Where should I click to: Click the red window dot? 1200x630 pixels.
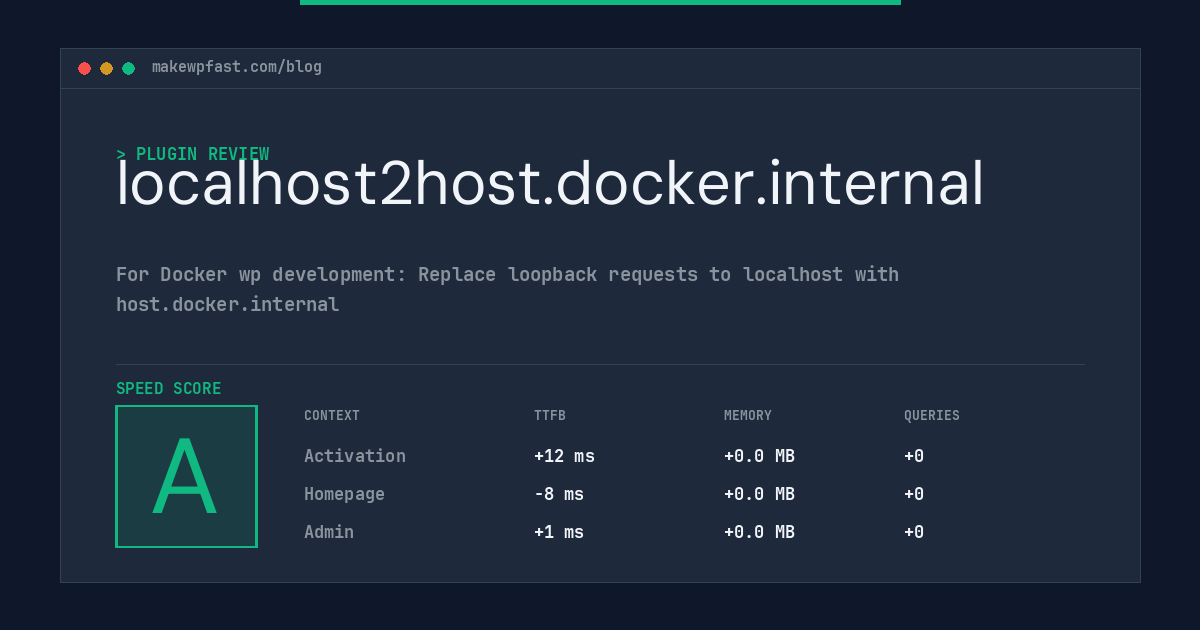point(84,68)
